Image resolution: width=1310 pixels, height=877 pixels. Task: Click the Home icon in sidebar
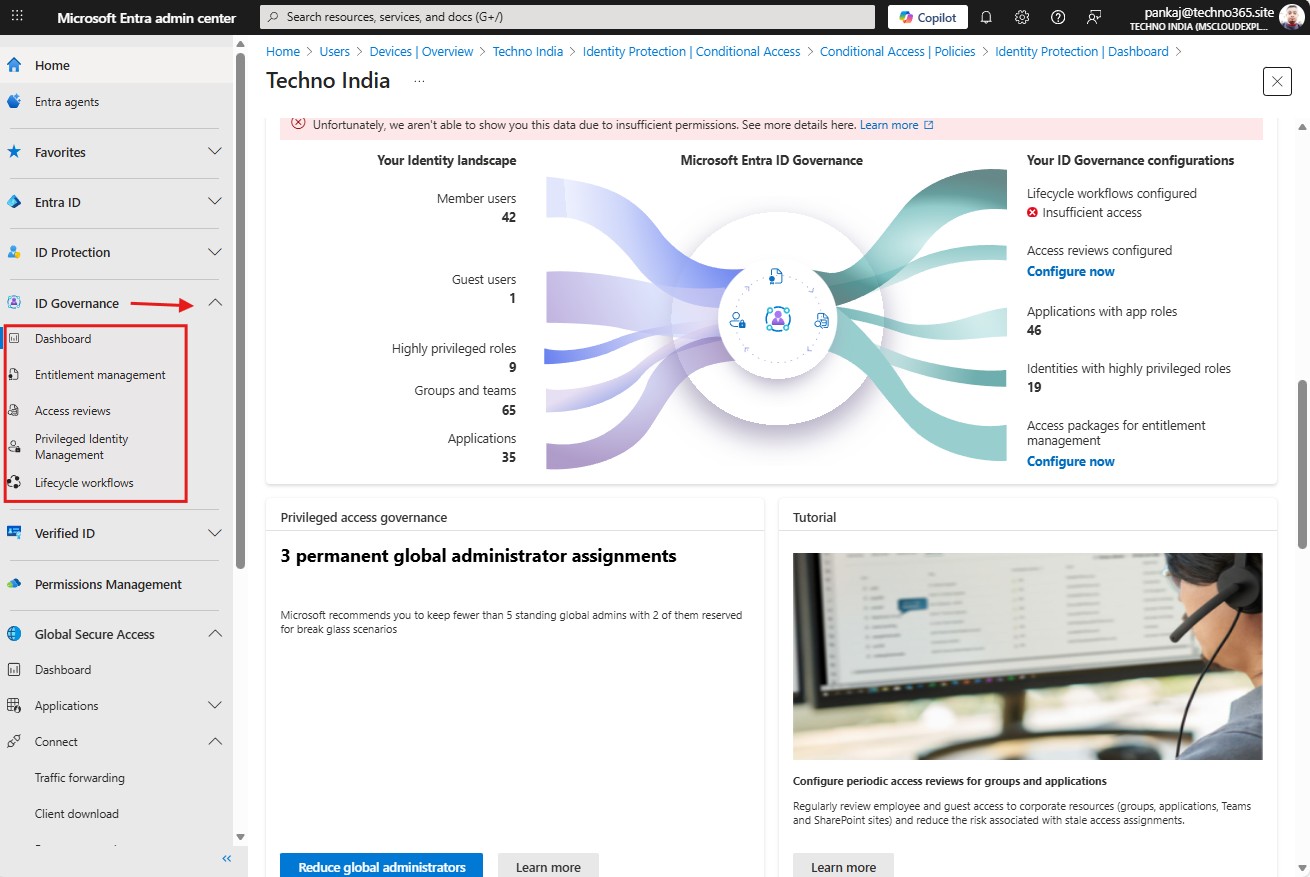pyautogui.click(x=14, y=65)
